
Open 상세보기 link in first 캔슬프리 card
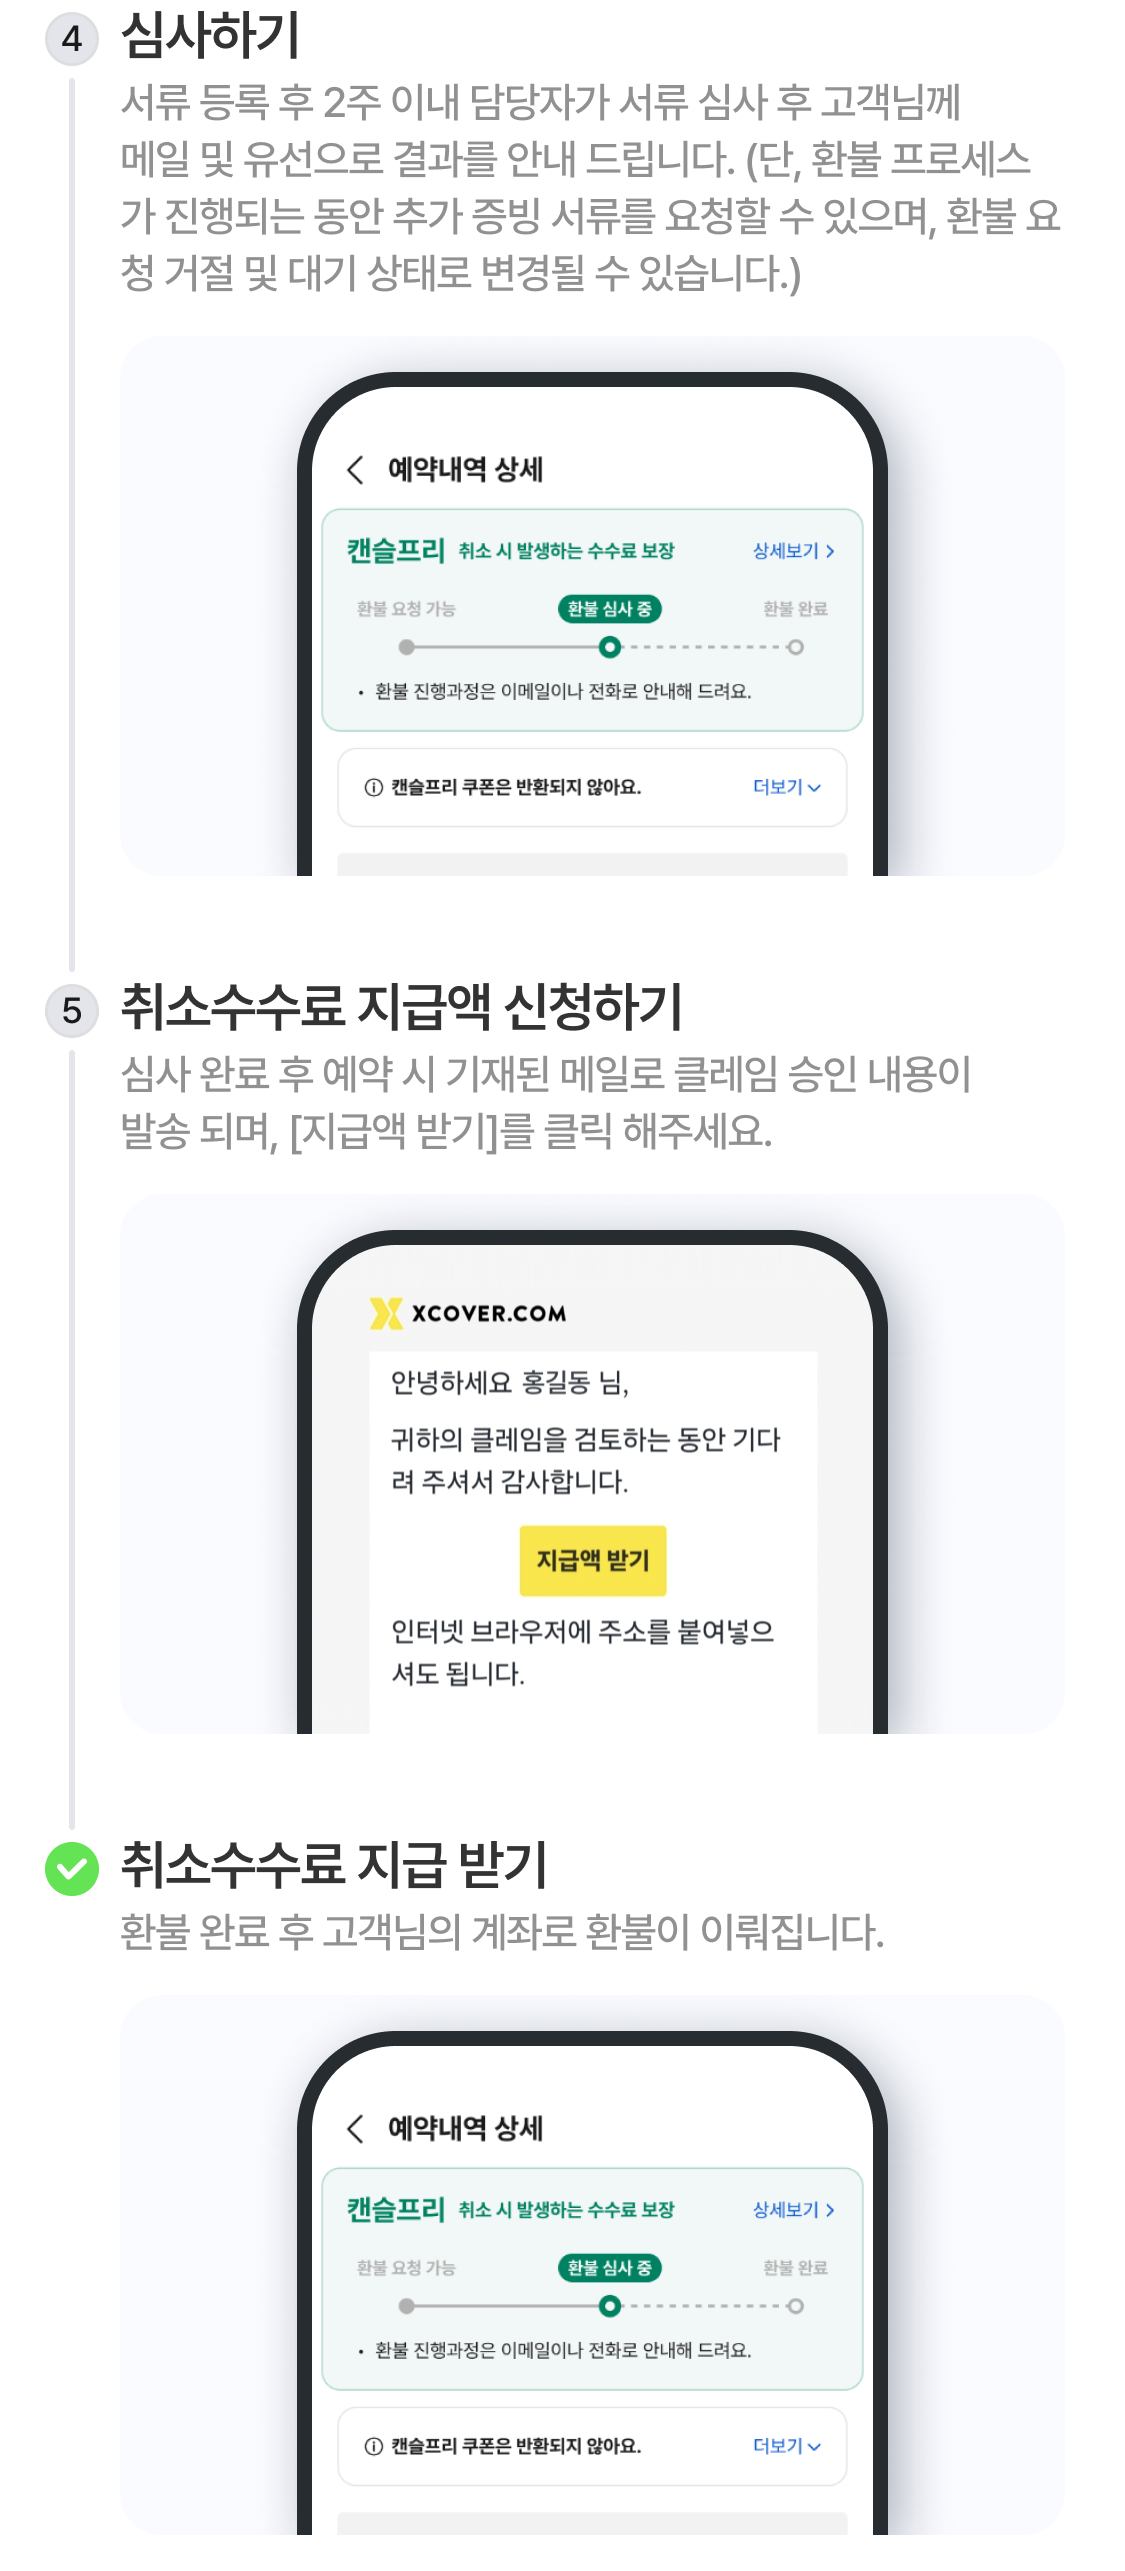click(x=794, y=551)
